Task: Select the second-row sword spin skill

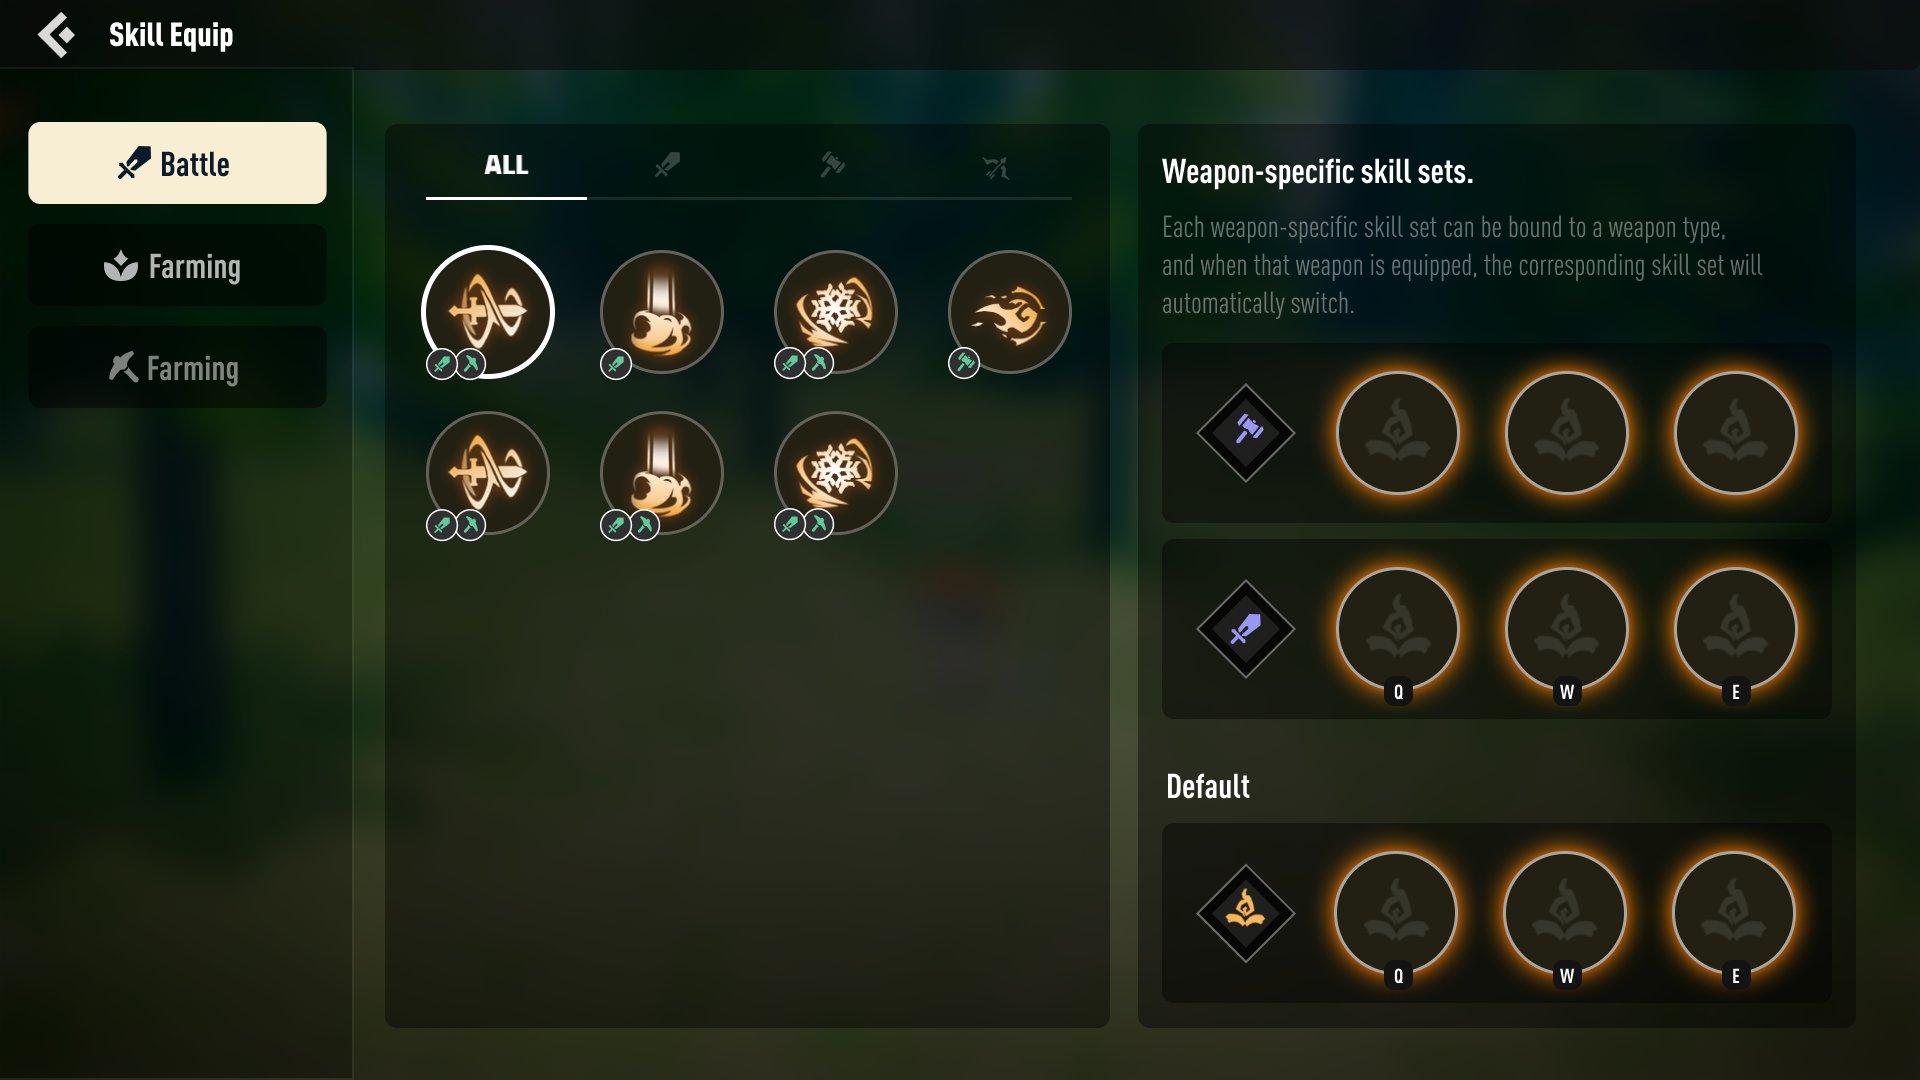Action: 487,473
